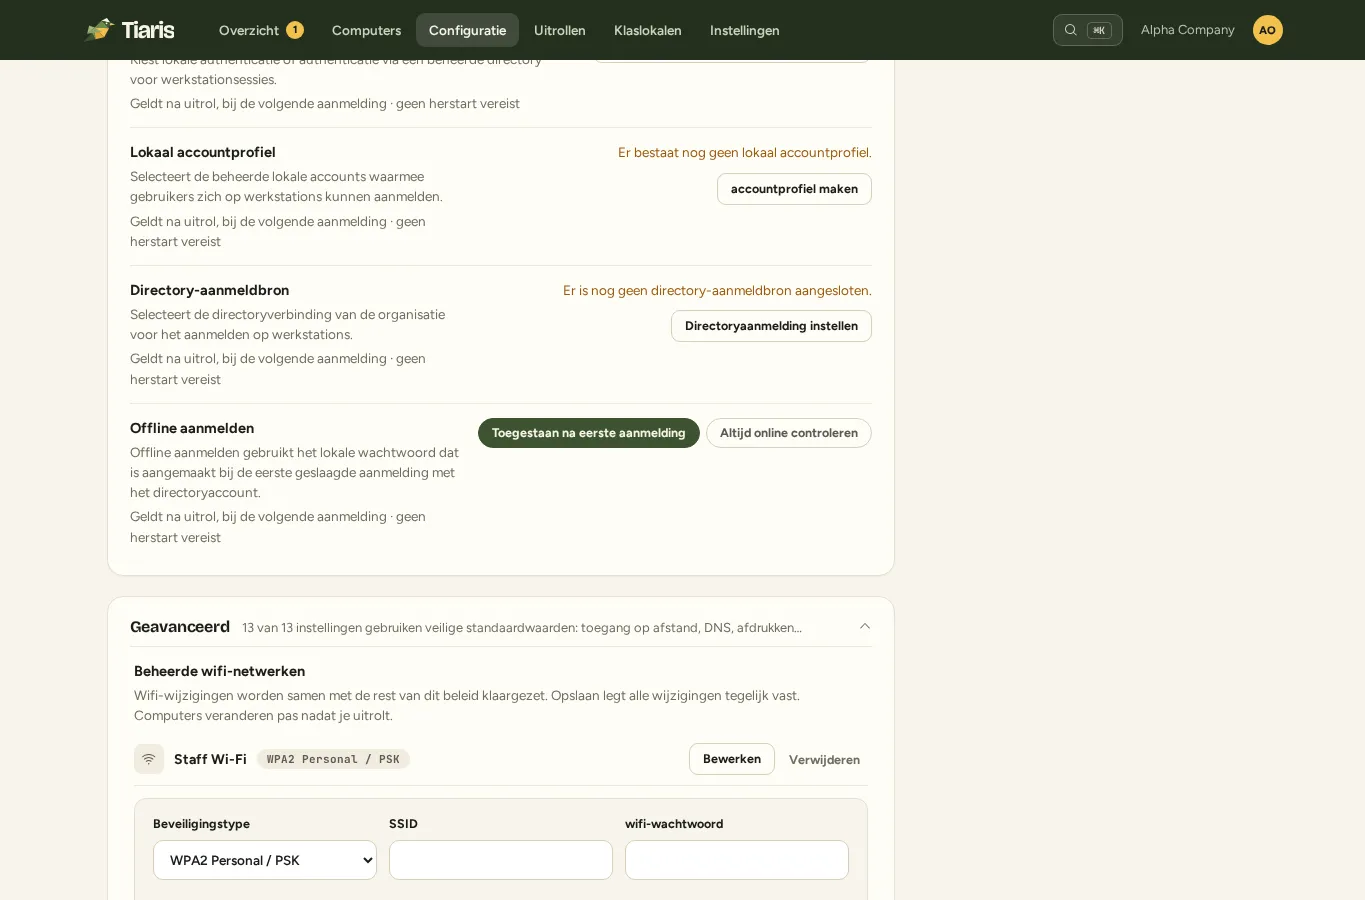Open Instellingen in the top navigation
1365x900 pixels.
[745, 30]
